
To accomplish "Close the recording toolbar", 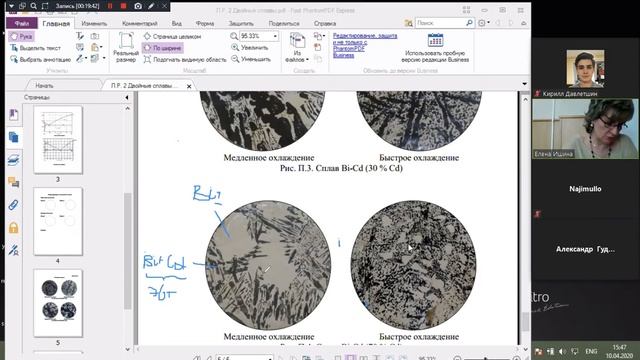I will (164, 6).
